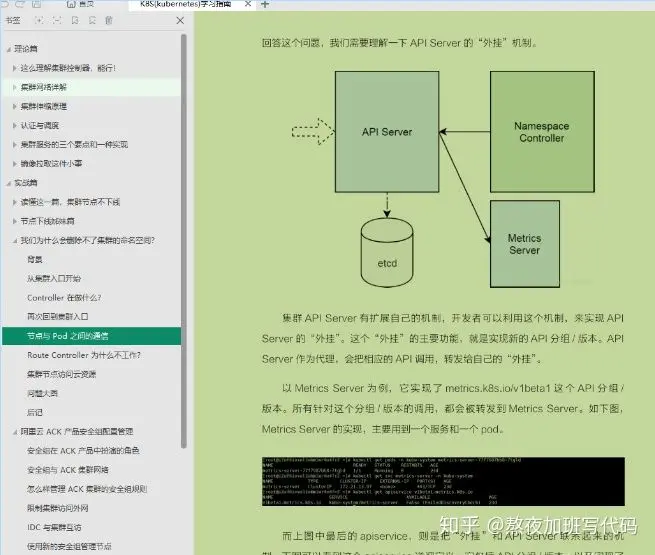The image size is (655, 555).
Task: Expand the 集群伸缩原理 arrow
Action: tap(15, 106)
